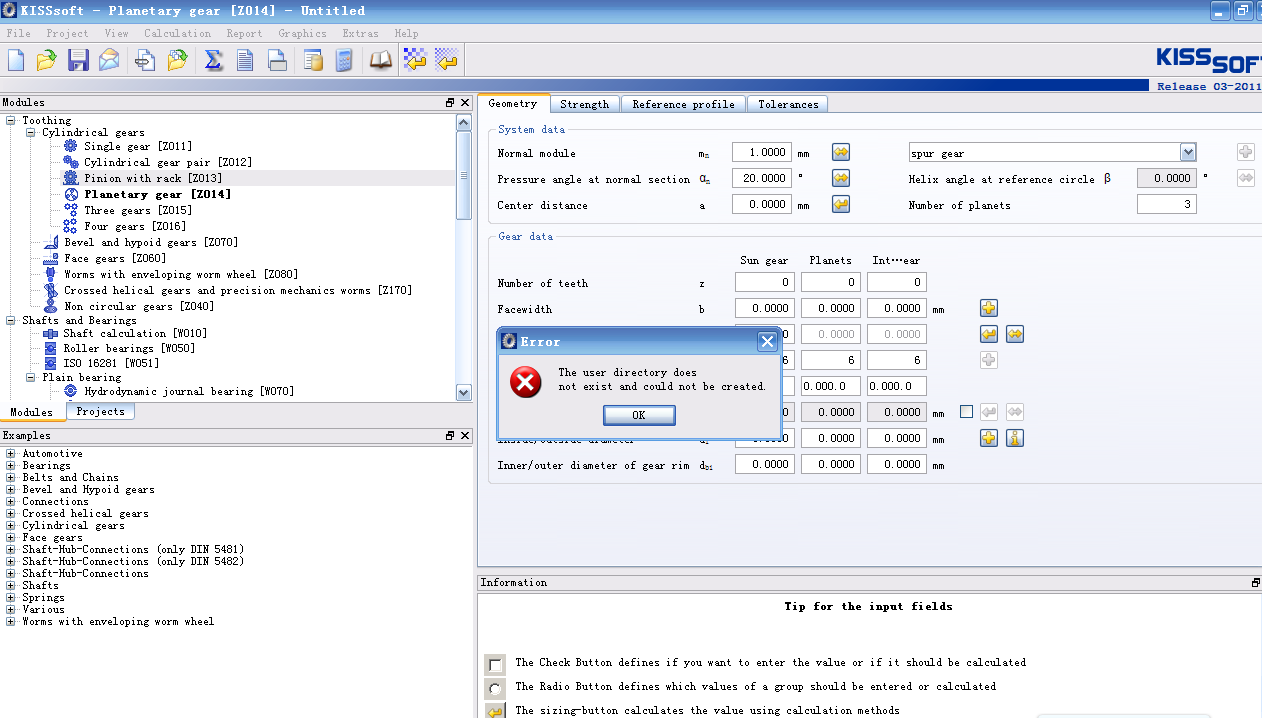Float the Examples panel using its title button
Viewport: 1262px width, 718px height.
[x=450, y=435]
